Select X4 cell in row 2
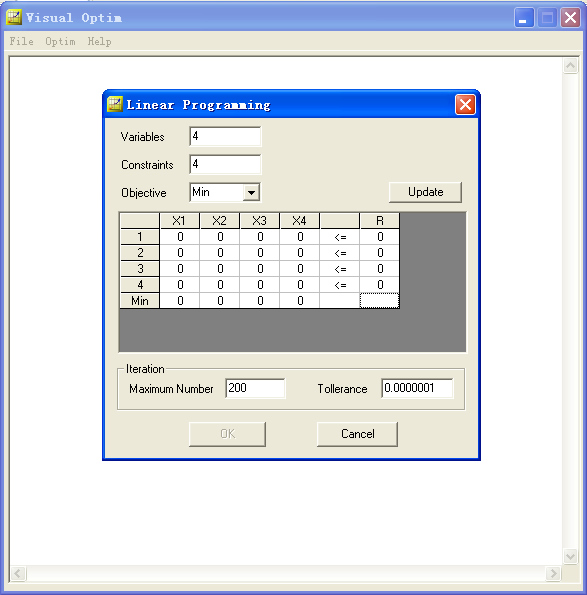The width and height of the screenshot is (587, 595). pyautogui.click(x=300, y=253)
